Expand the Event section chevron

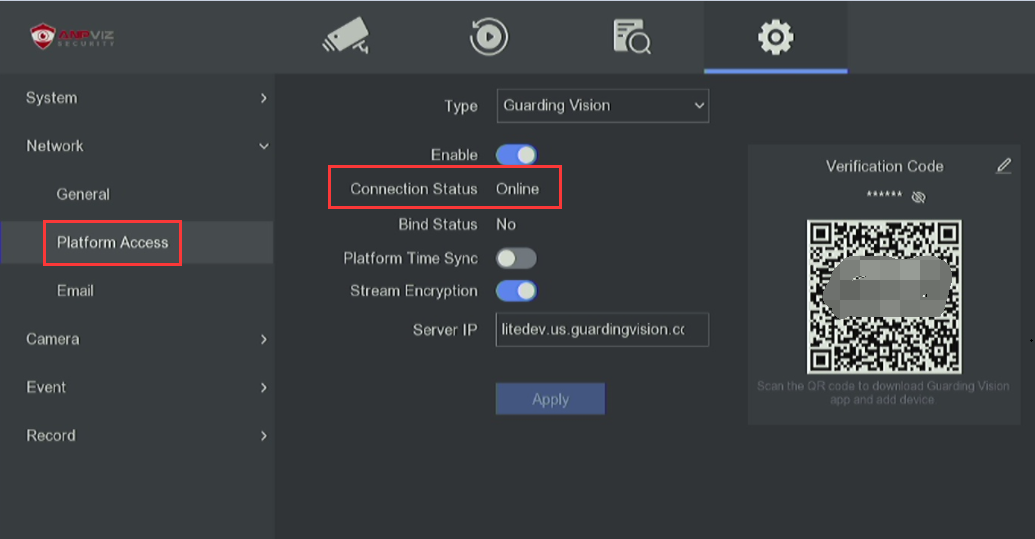(x=263, y=387)
